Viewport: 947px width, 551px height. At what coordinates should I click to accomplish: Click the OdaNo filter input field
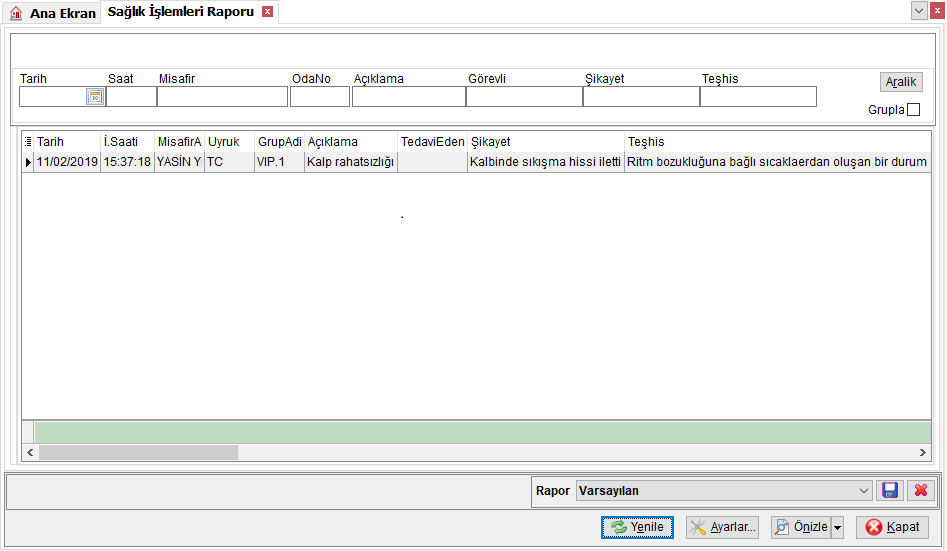point(320,97)
